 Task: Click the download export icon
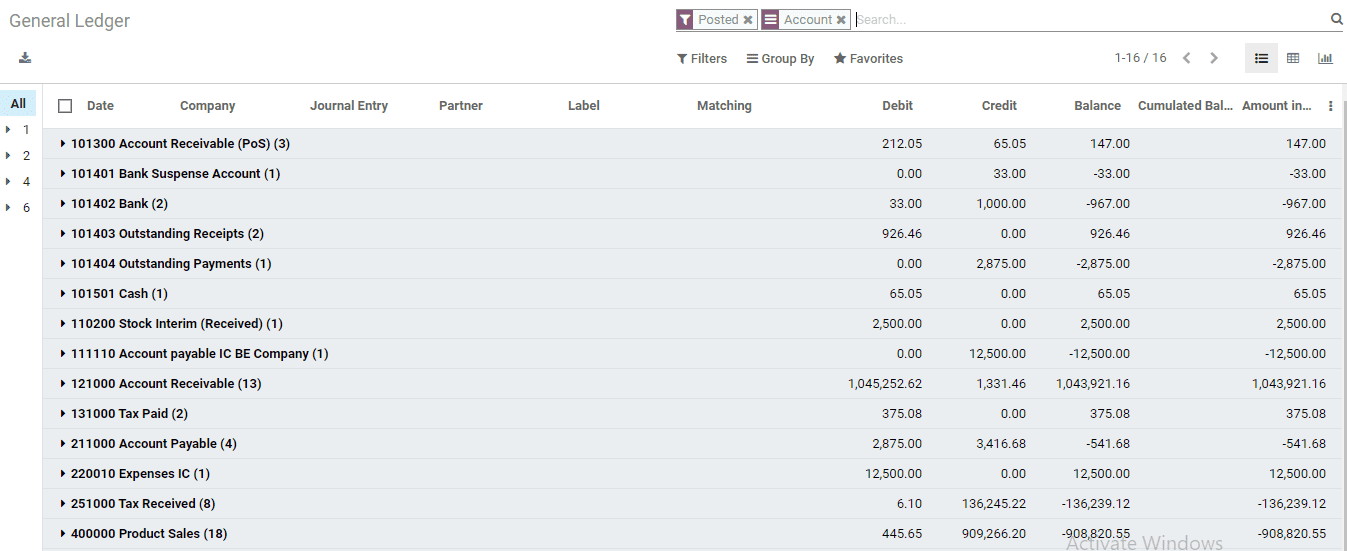[x=25, y=58]
